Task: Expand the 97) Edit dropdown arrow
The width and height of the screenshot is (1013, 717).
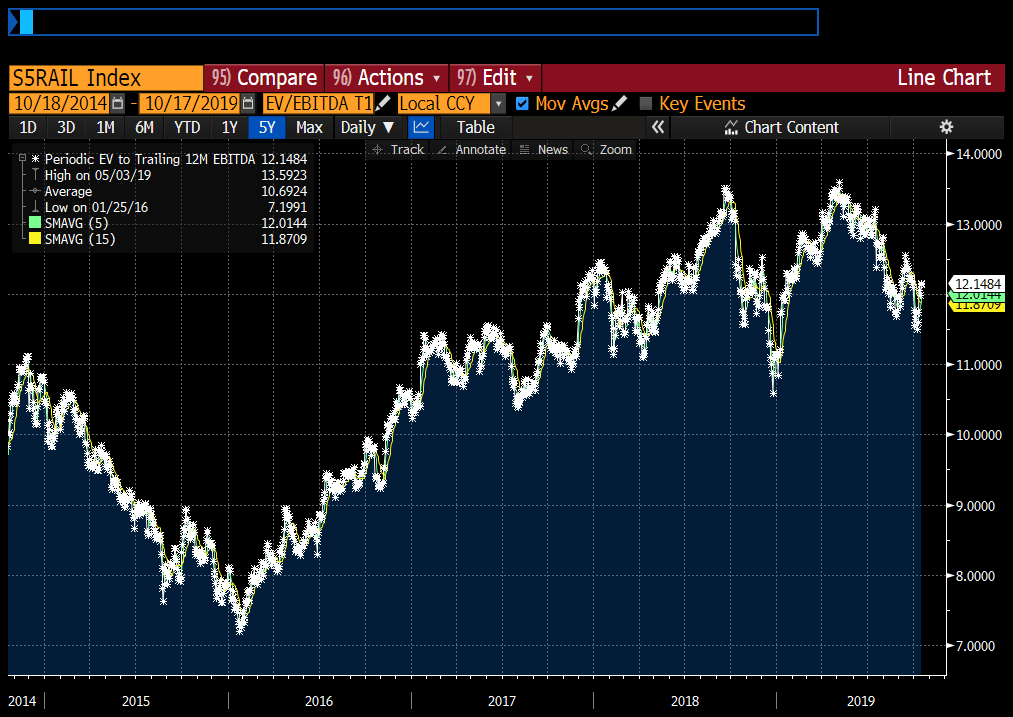Action: tap(530, 78)
